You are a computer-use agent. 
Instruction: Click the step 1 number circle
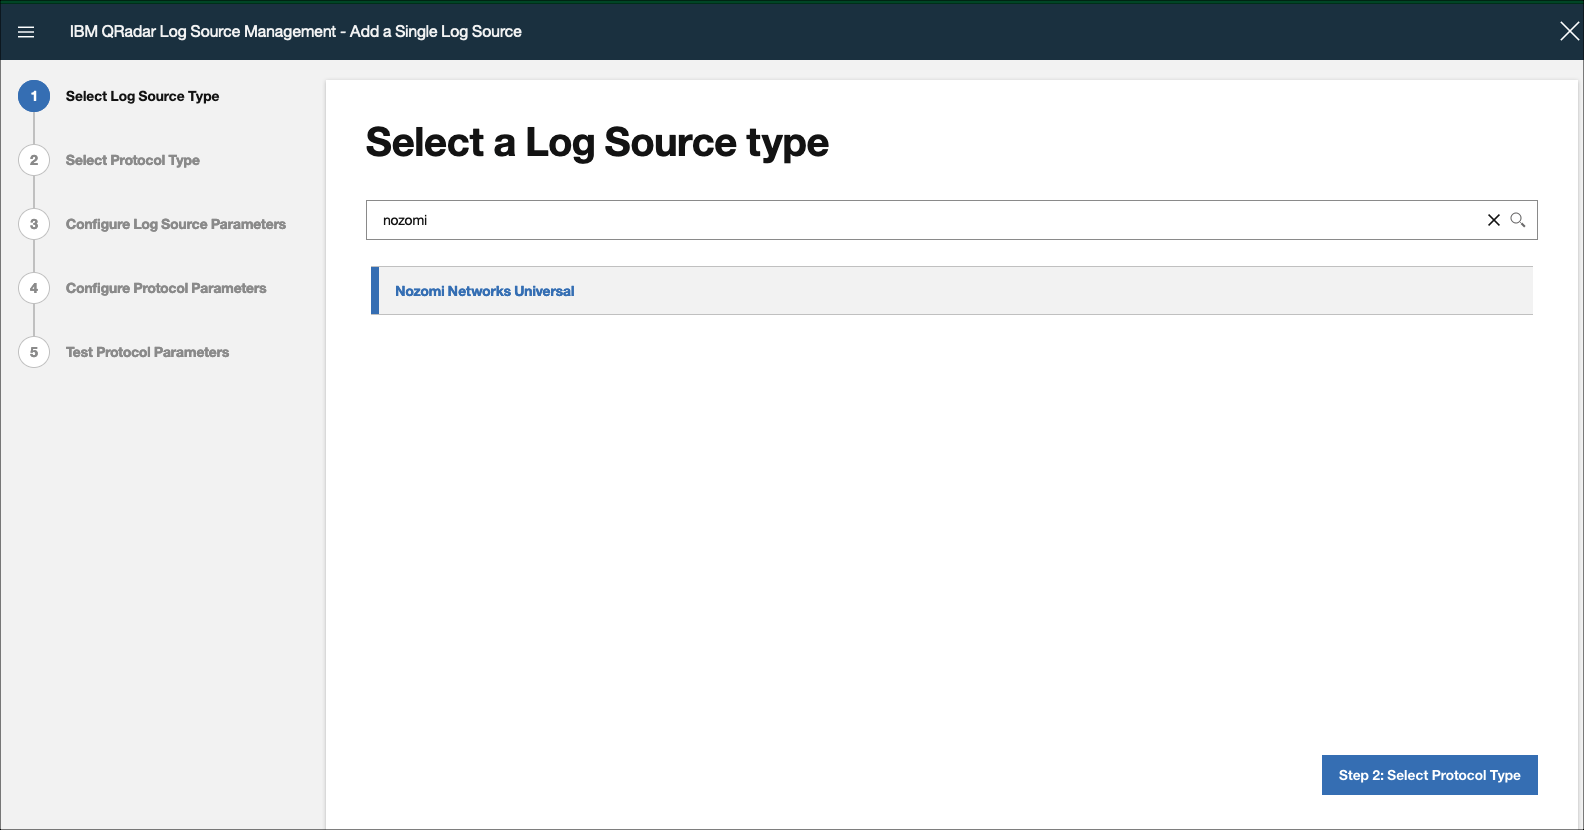click(x=34, y=96)
